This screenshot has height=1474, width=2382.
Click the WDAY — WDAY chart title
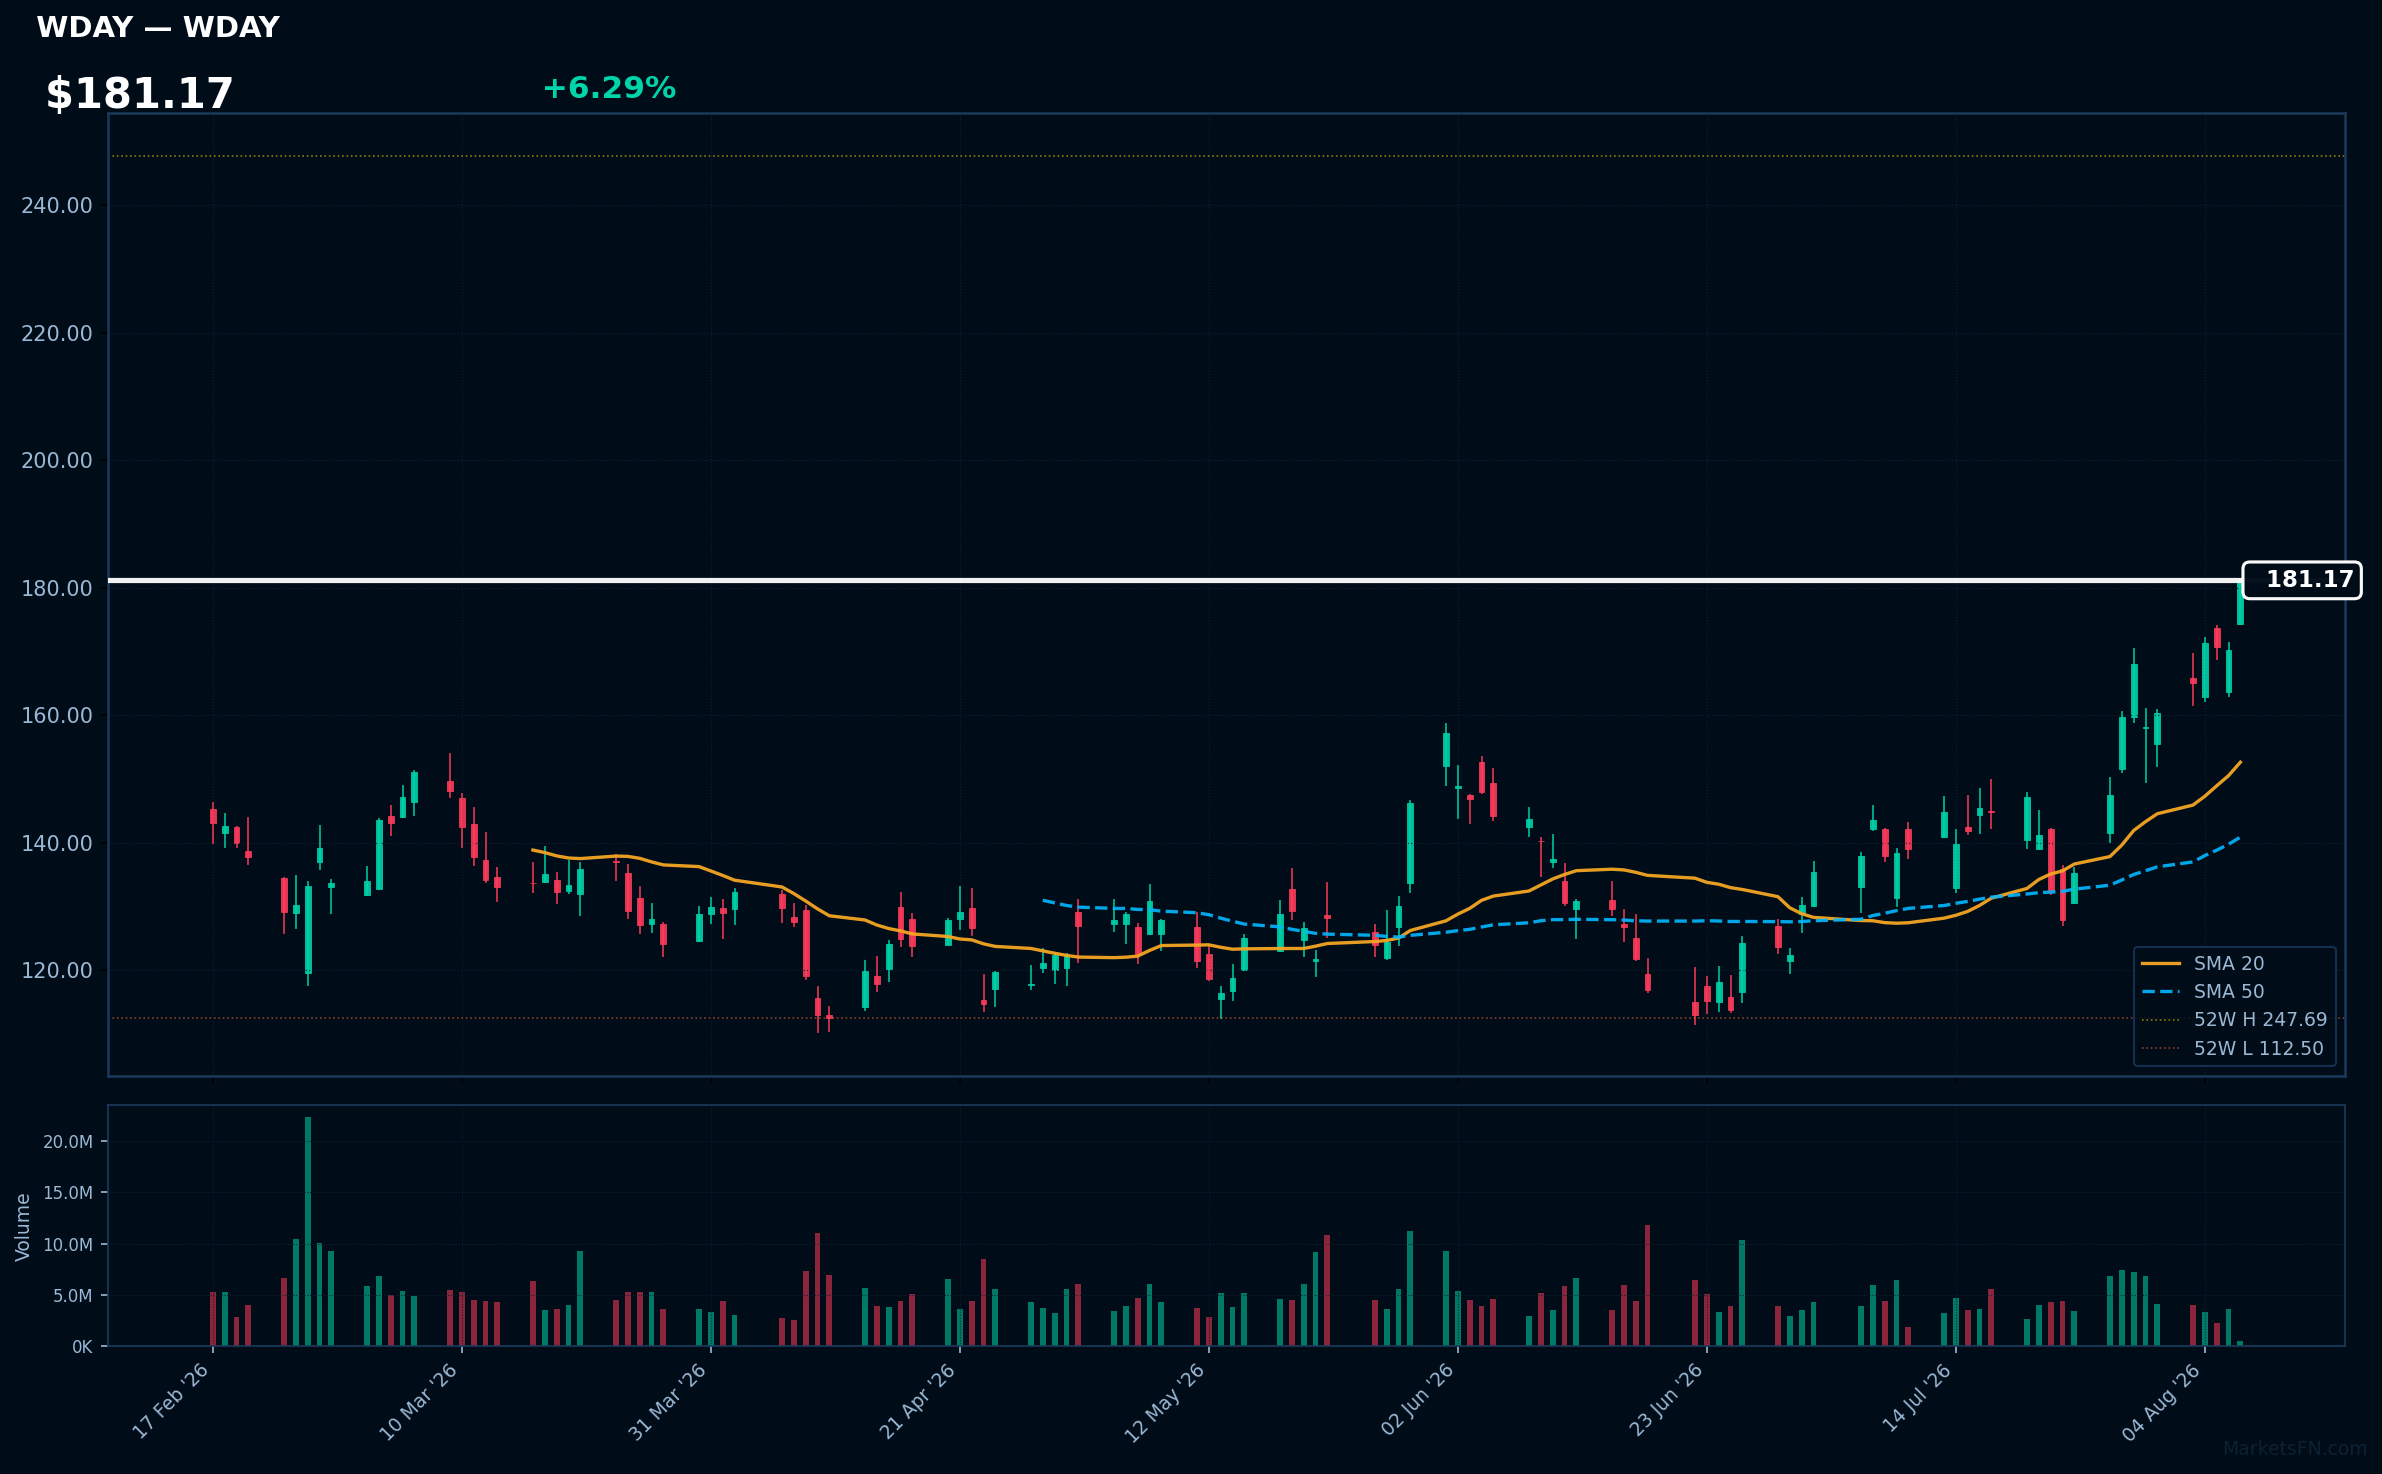coord(158,27)
